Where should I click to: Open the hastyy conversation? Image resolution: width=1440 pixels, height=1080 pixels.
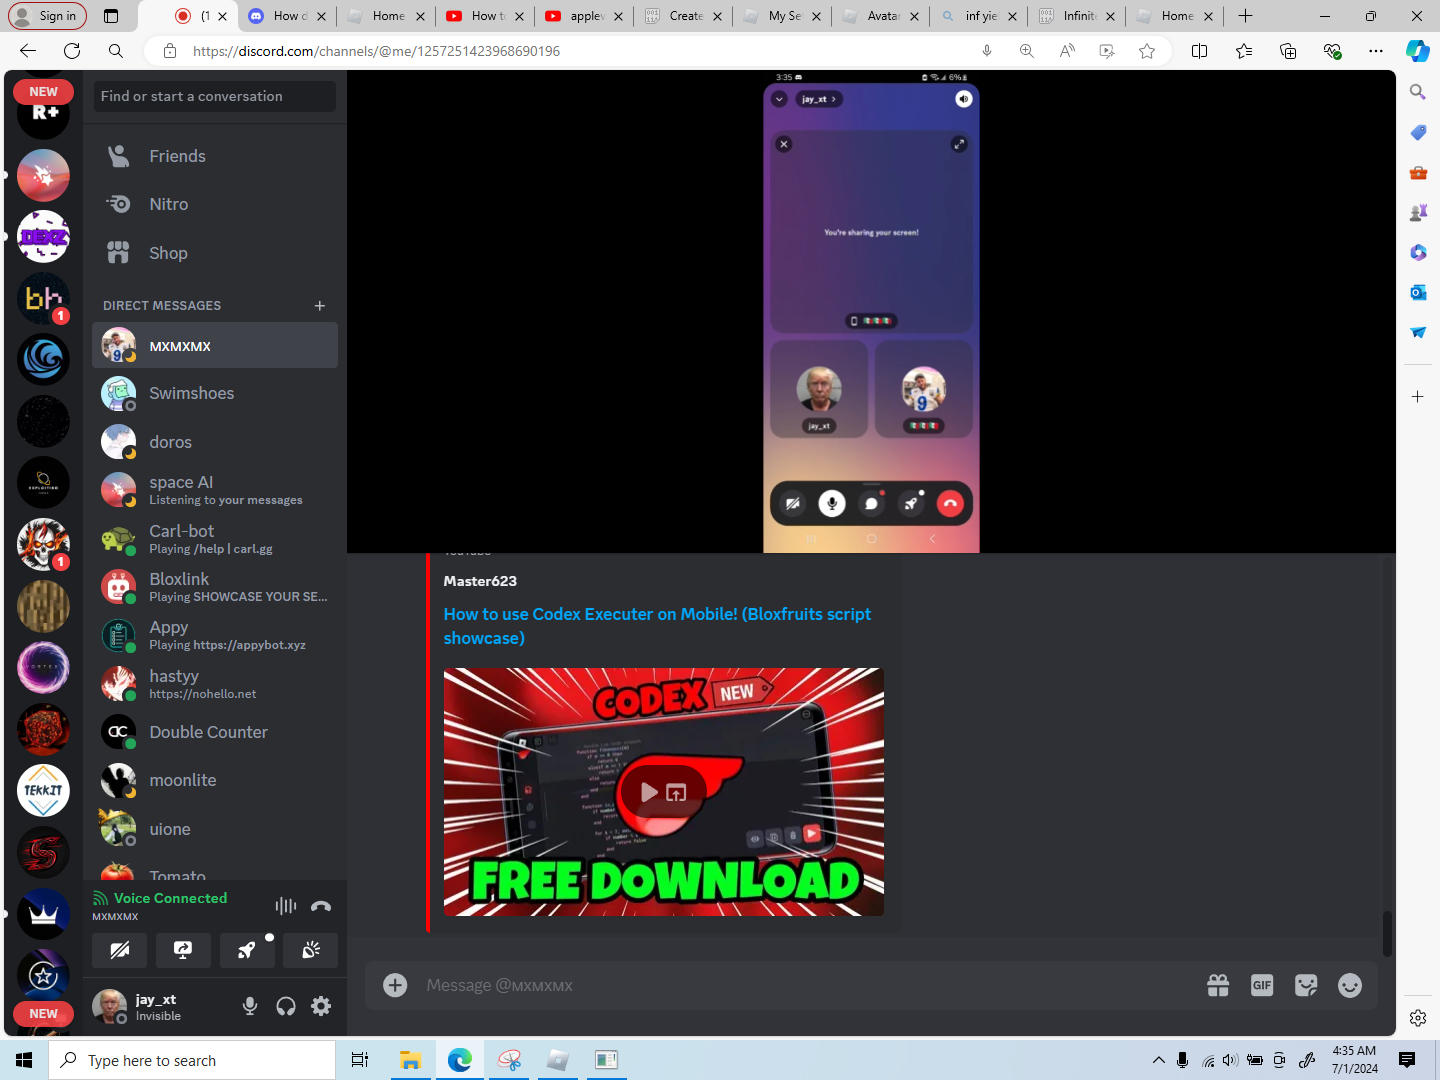pos(215,683)
